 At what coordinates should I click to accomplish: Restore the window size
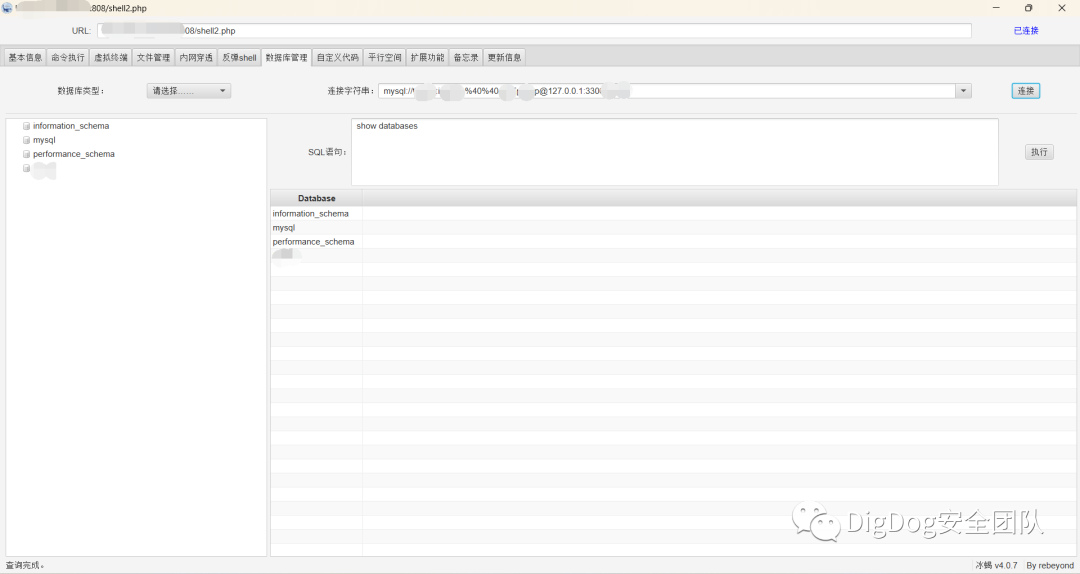tap(1028, 8)
